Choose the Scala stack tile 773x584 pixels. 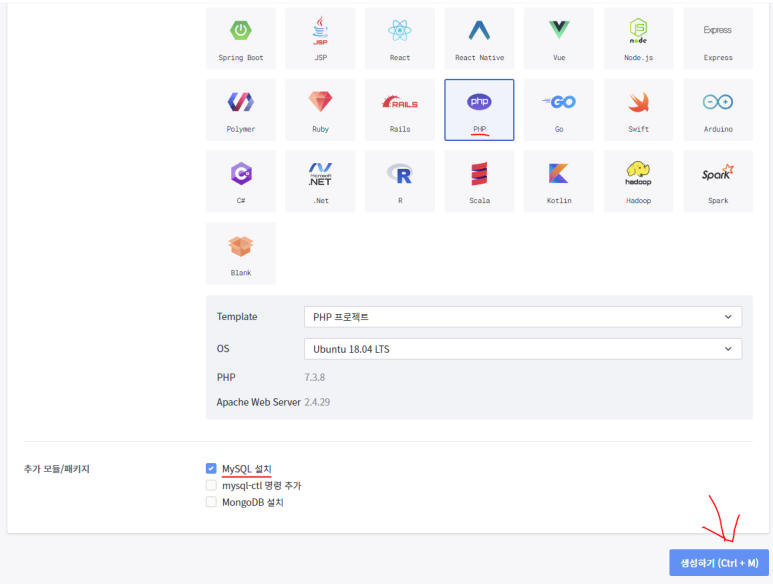point(479,181)
